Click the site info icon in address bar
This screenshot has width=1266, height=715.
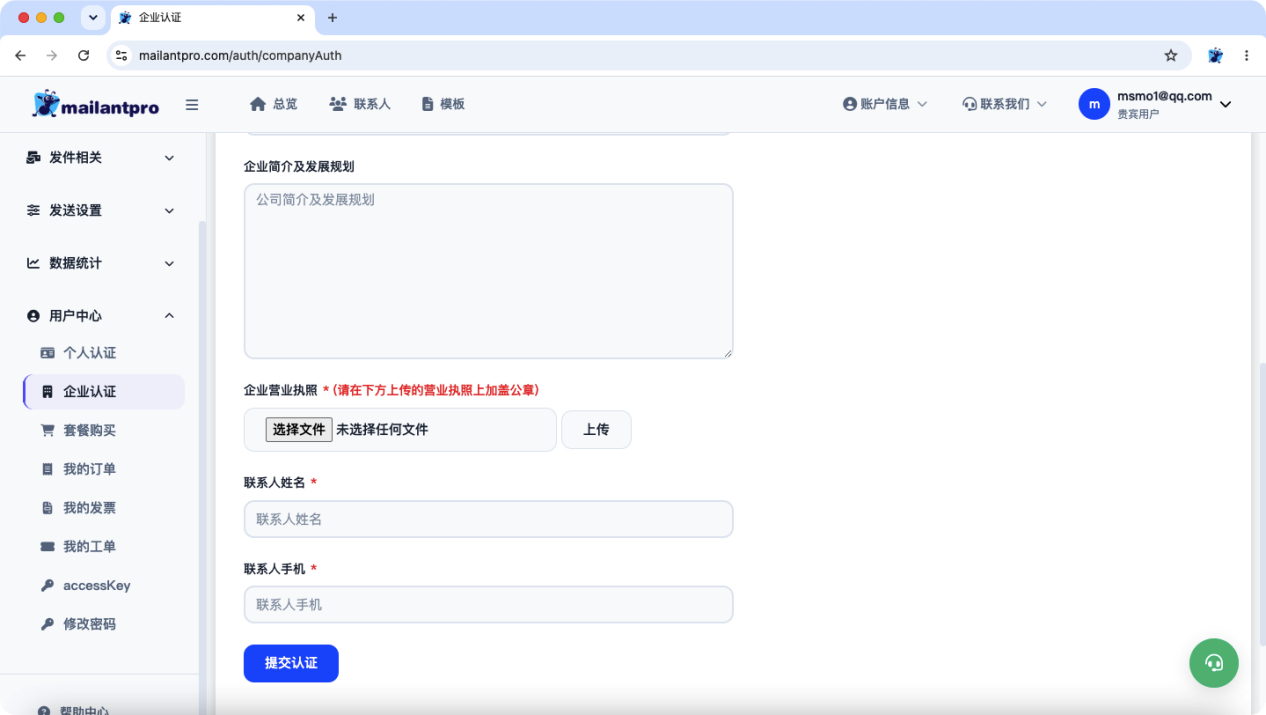[122, 56]
